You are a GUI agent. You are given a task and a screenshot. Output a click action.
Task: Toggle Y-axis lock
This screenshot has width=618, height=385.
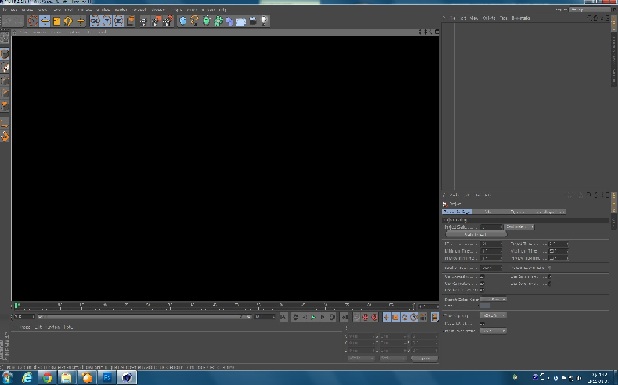click(x=107, y=21)
